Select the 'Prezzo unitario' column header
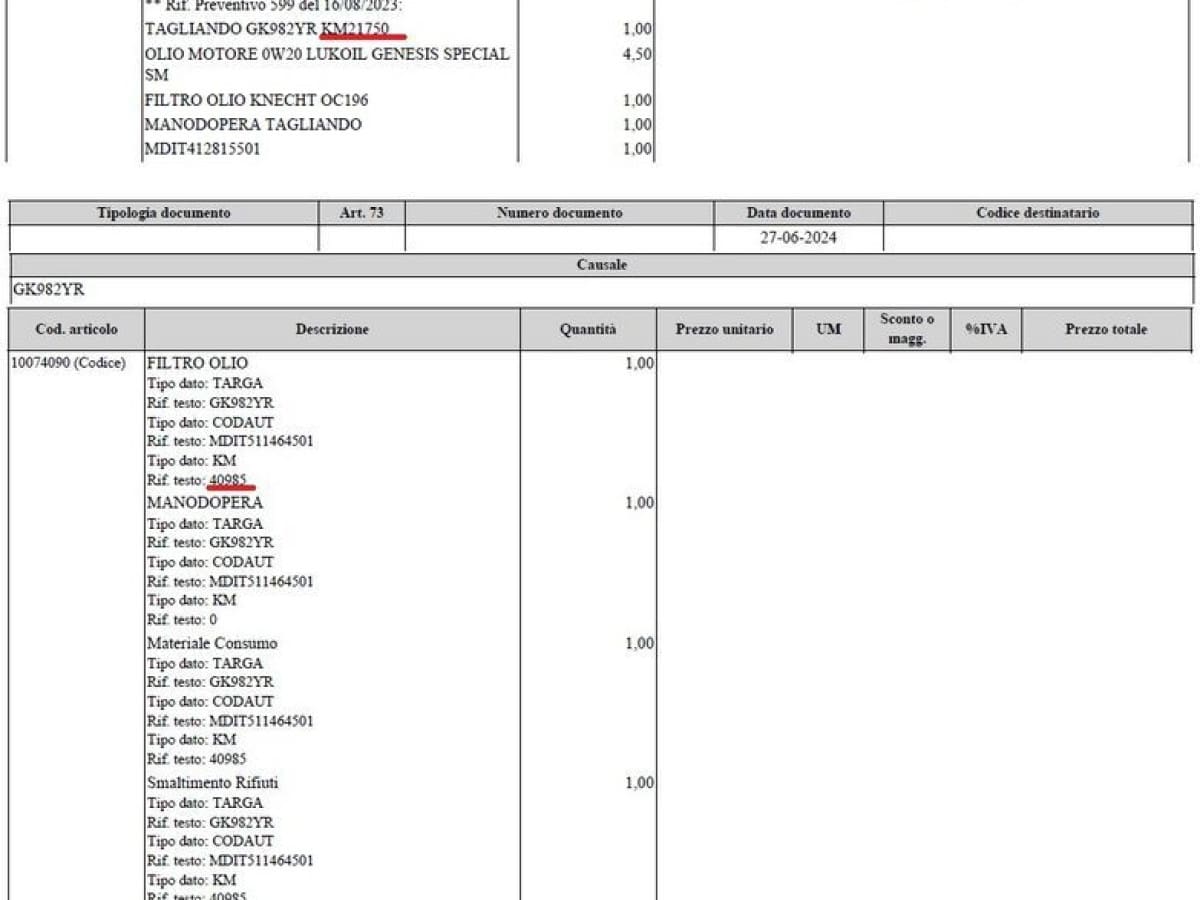Viewport: 1200px width, 900px height. coord(724,329)
